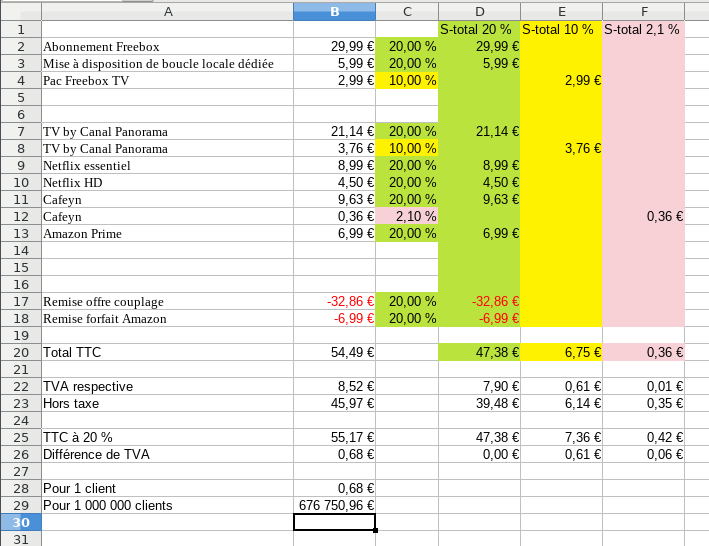Image resolution: width=709 pixels, height=546 pixels.
Task: Click the 'Netflix essentiel' cell
Action: (x=167, y=166)
